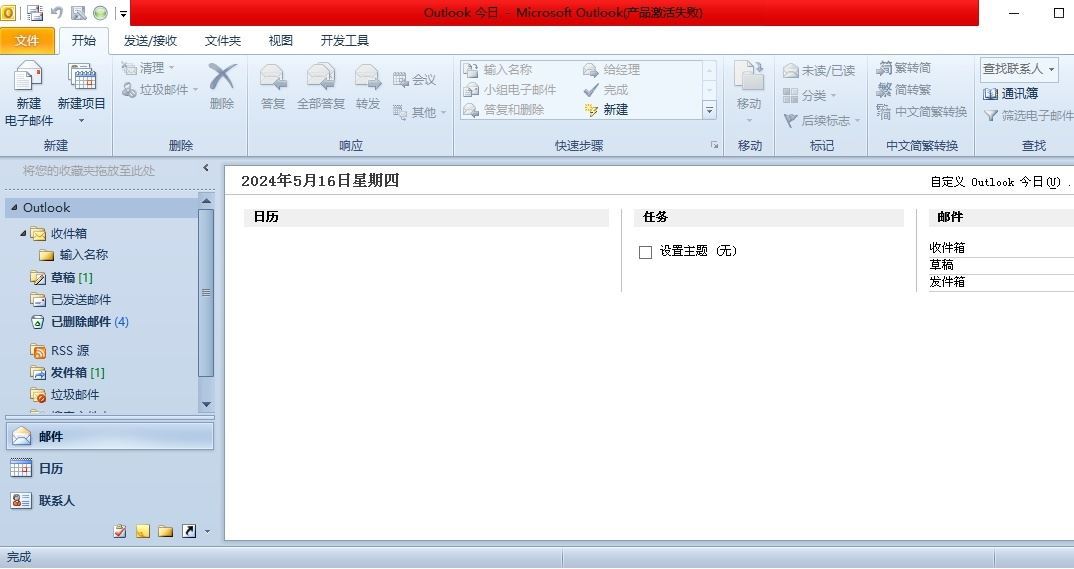
Task: Open the Calendar (日历) navigation button
Action: tap(110, 468)
